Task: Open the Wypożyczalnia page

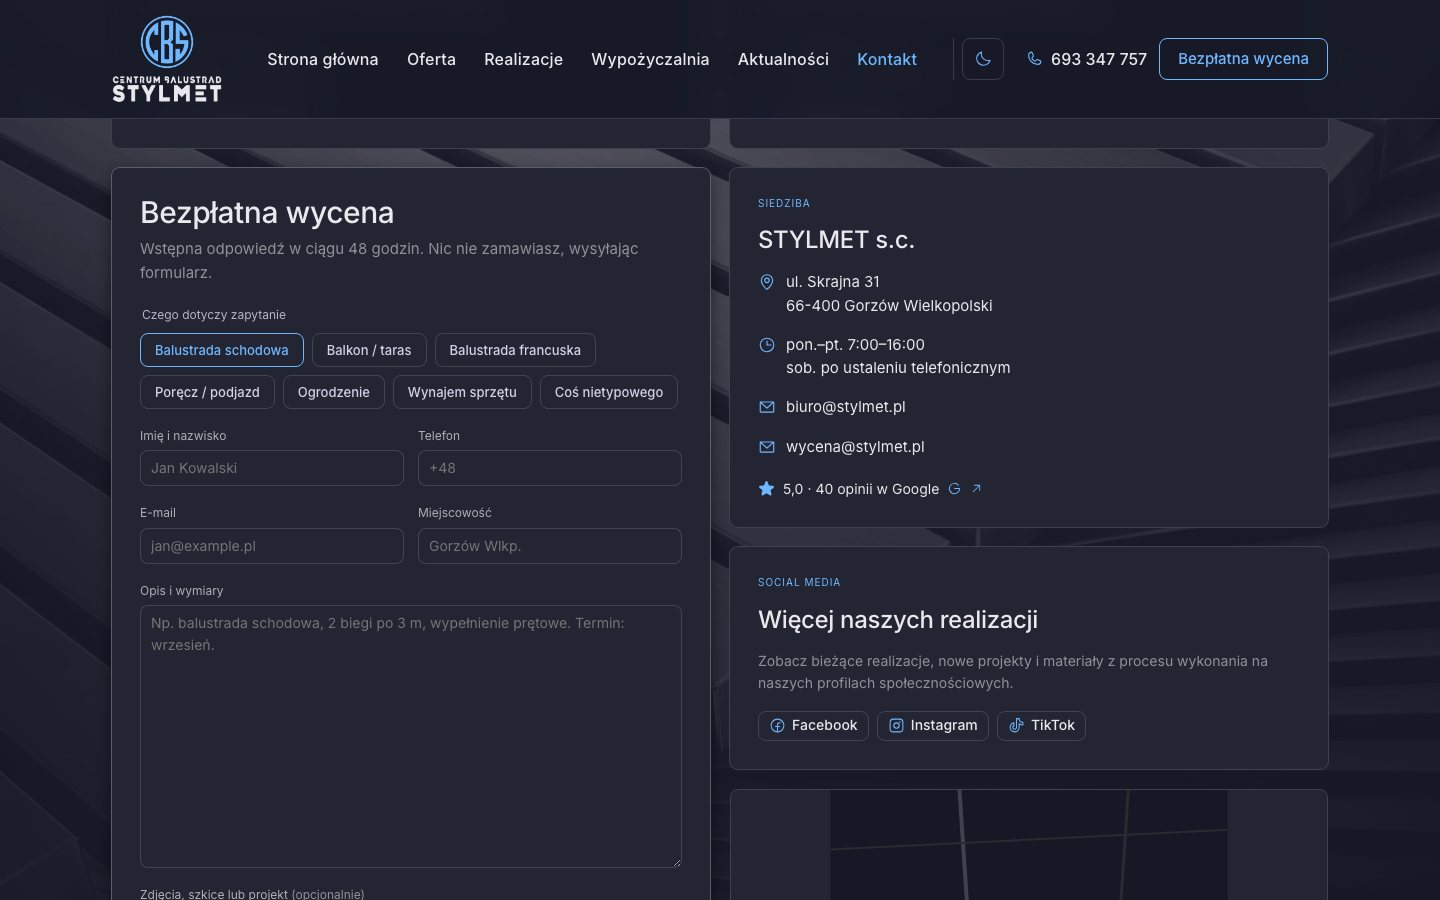Action: point(650,59)
